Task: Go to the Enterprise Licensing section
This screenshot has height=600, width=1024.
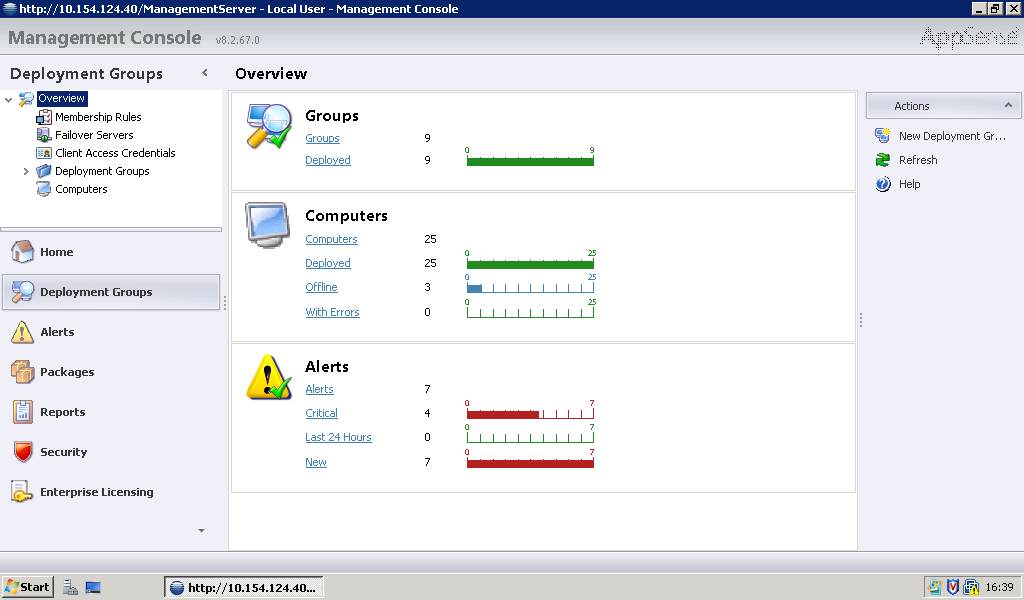Action: pyautogui.click(x=96, y=492)
